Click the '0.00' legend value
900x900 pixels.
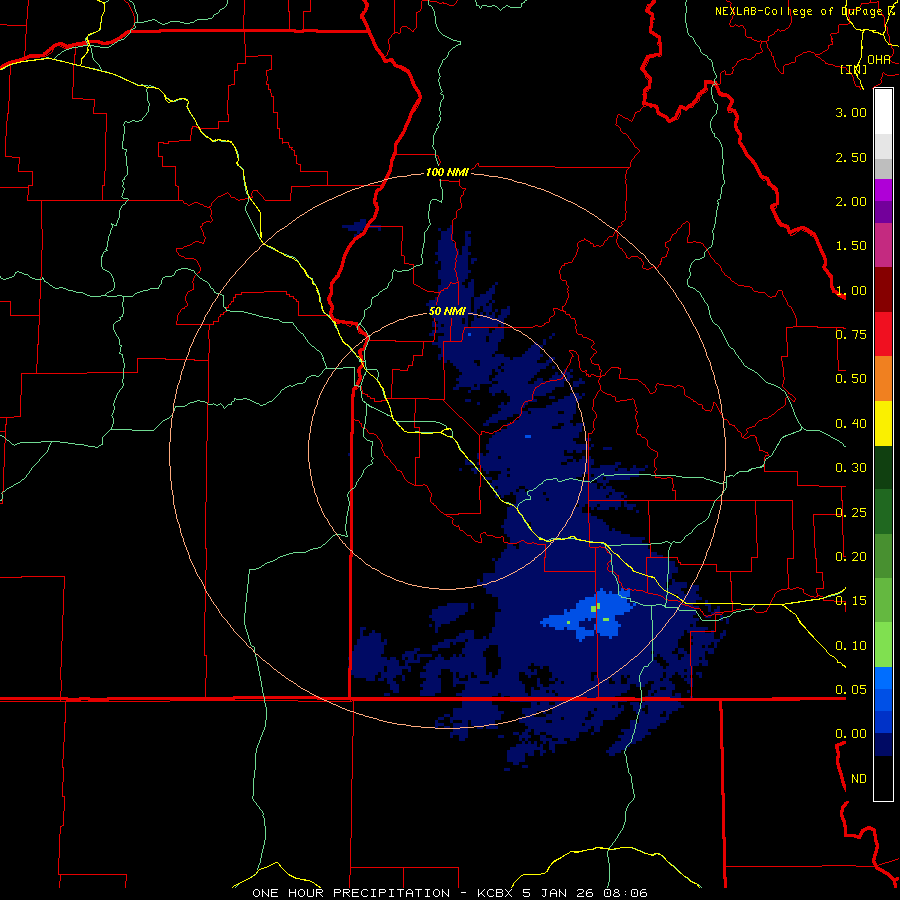click(x=851, y=734)
